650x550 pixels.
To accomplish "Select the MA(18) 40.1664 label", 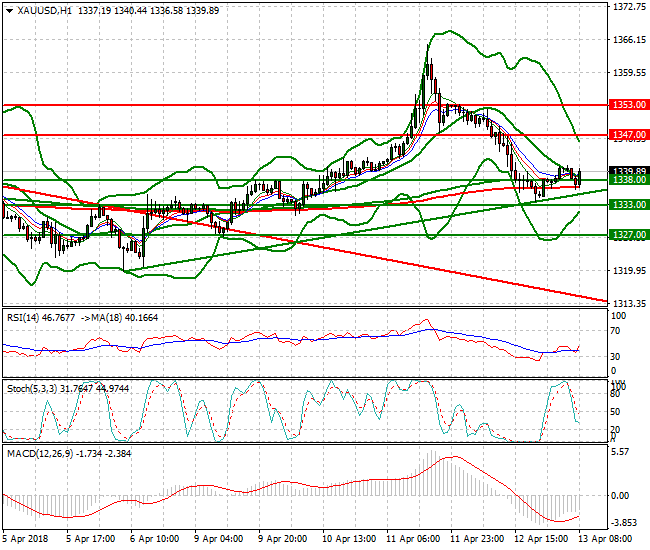I will pyautogui.click(x=125, y=318).
